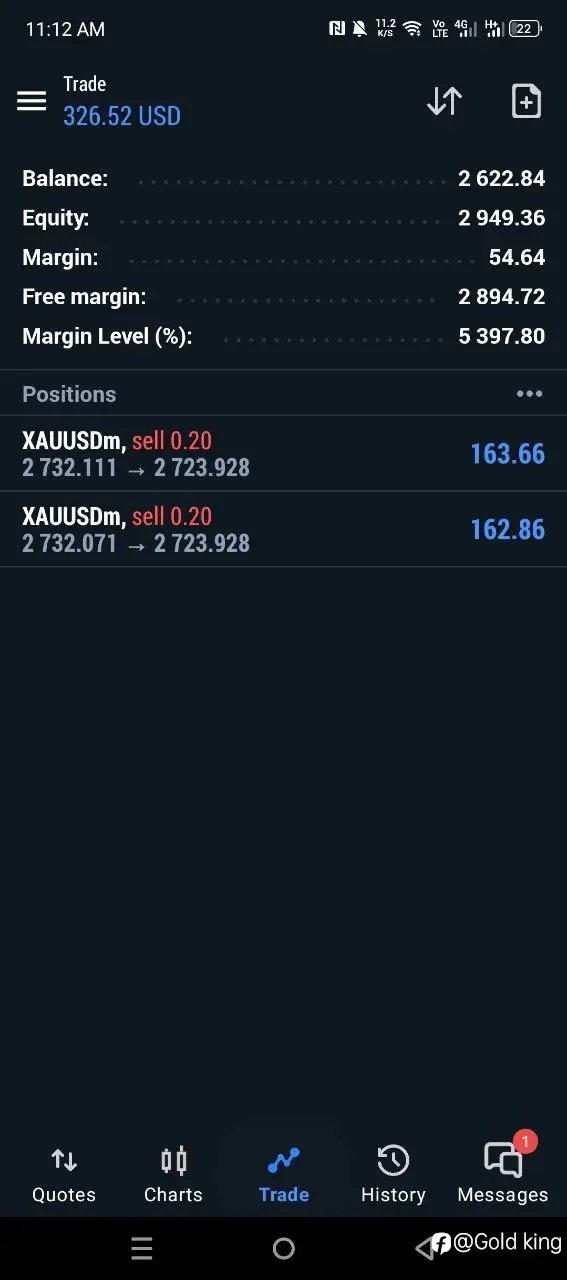This screenshot has width=567, height=1280.
Task: Open the hamburger menu icon
Action: [x=32, y=101]
